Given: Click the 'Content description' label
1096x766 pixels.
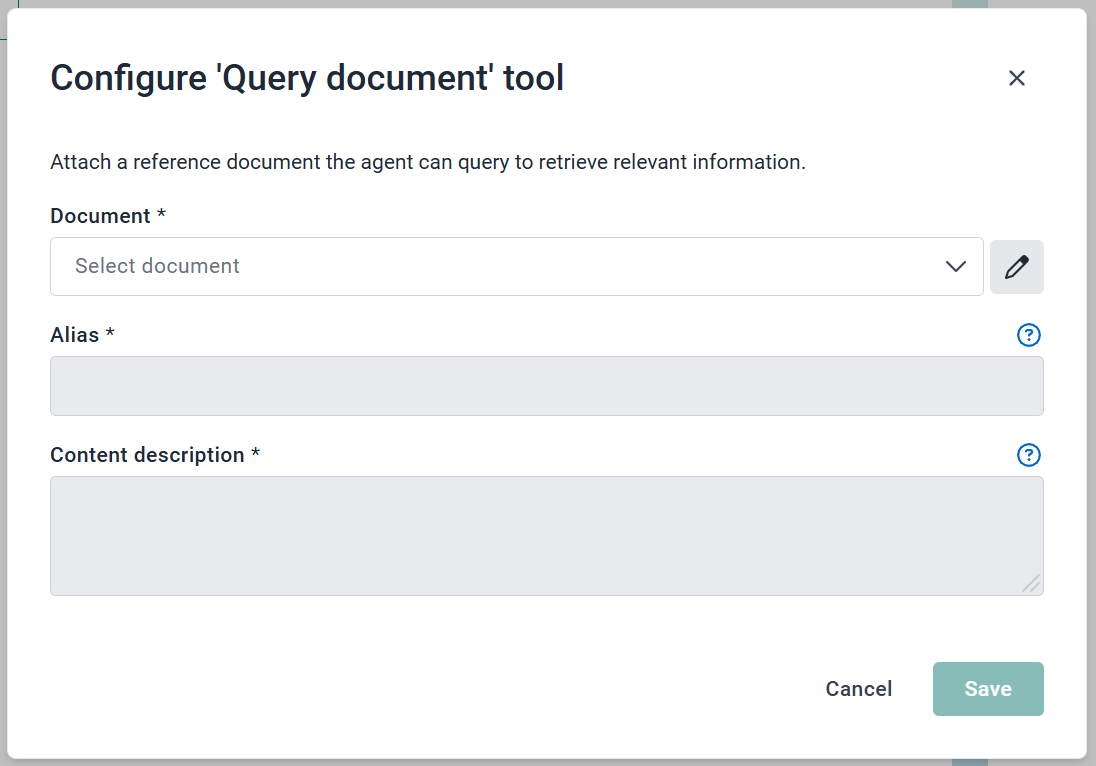Looking at the screenshot, I should pyautogui.click(x=147, y=455).
